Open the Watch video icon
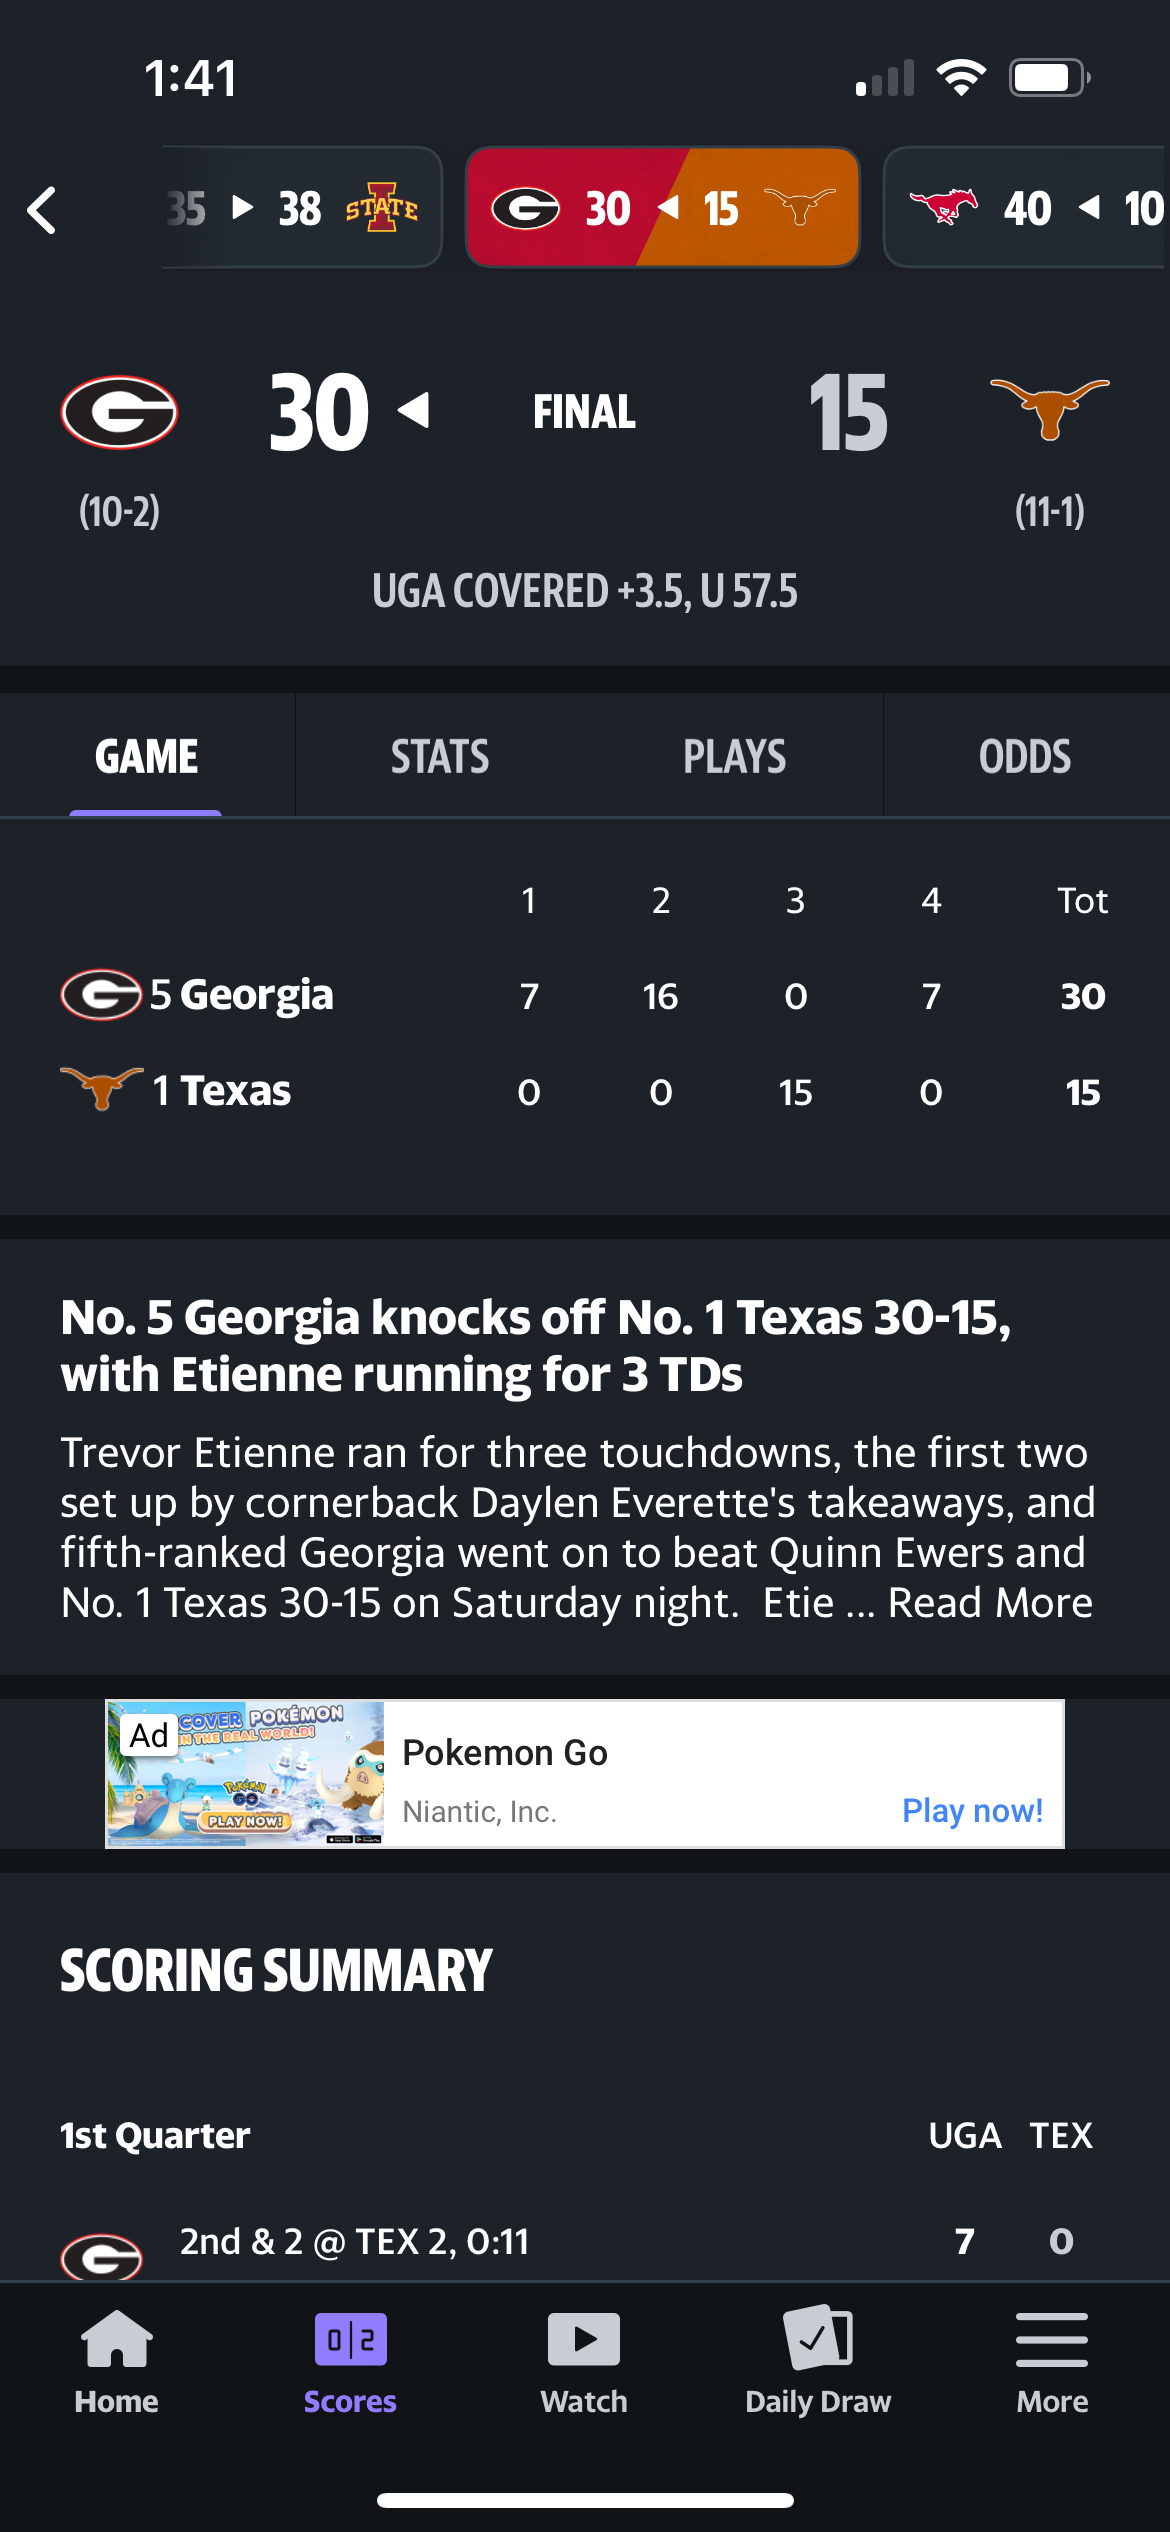Screen dimensions: 1170x2532 click(x=584, y=2340)
